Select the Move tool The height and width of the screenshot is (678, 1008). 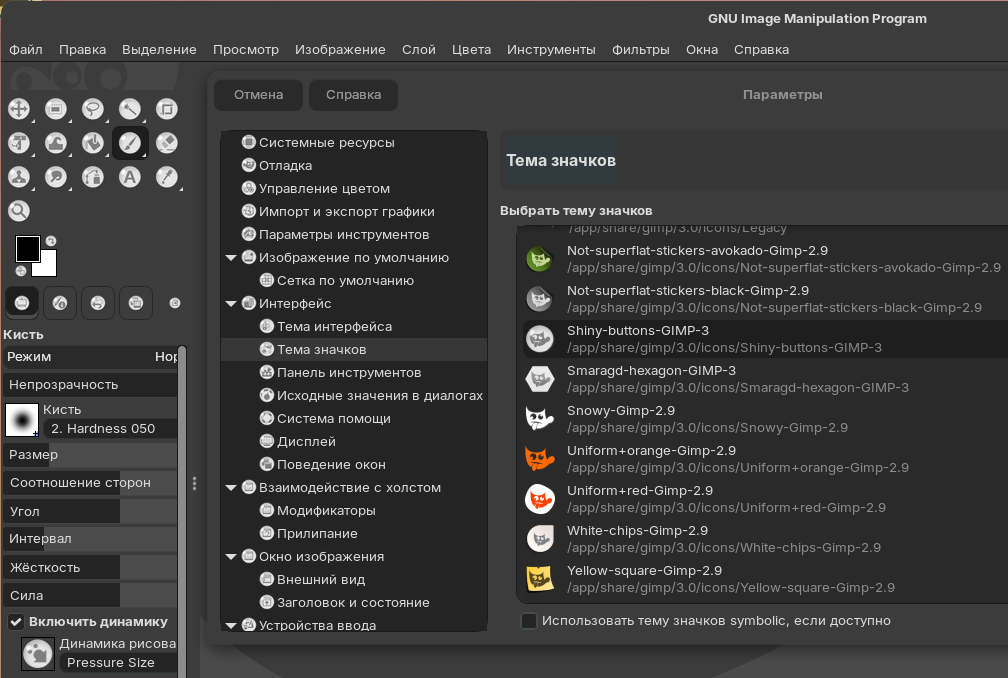point(19,109)
